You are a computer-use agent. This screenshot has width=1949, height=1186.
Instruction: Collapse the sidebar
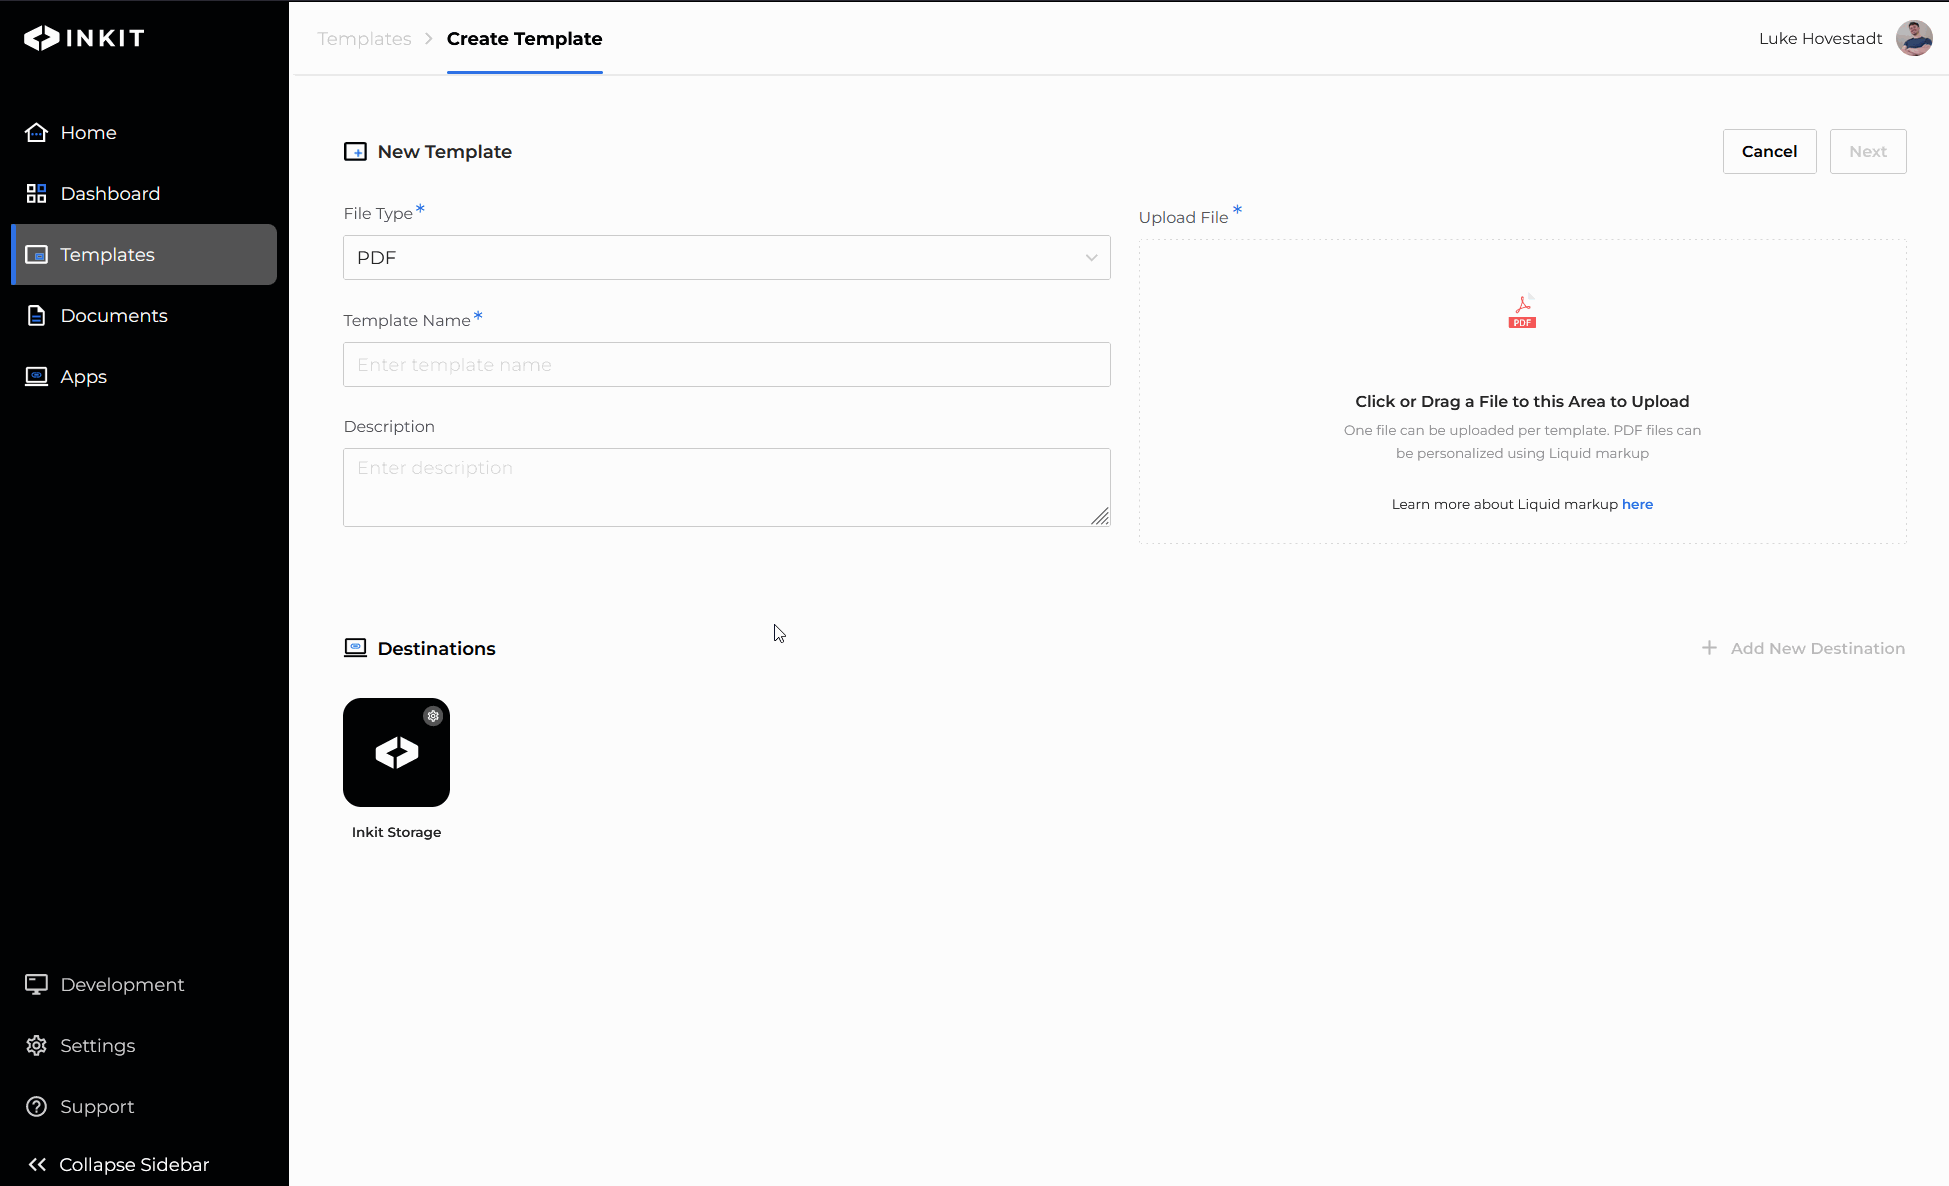tap(120, 1165)
